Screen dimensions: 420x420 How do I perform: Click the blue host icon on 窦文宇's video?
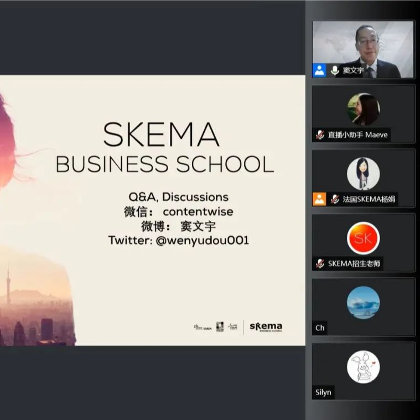point(319,70)
